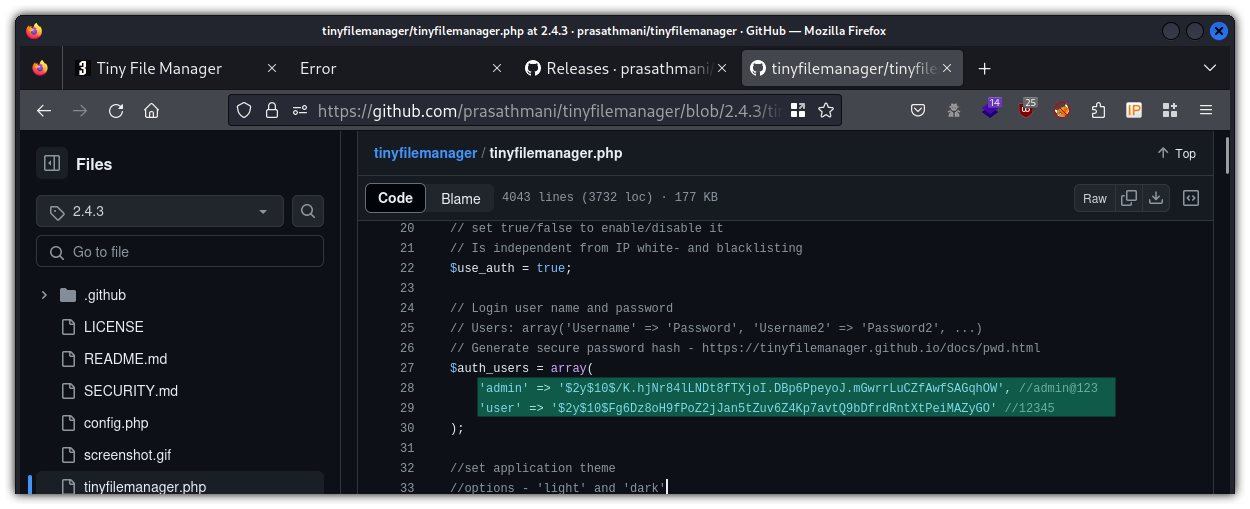Collapse the Files side panel icon
The width and height of the screenshot is (1250, 509).
pos(52,163)
